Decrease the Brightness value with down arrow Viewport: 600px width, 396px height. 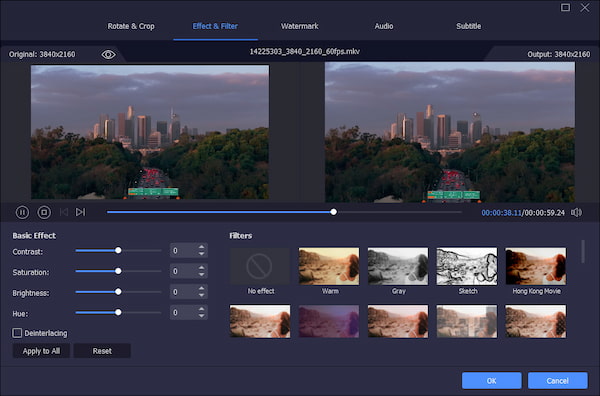click(201, 295)
